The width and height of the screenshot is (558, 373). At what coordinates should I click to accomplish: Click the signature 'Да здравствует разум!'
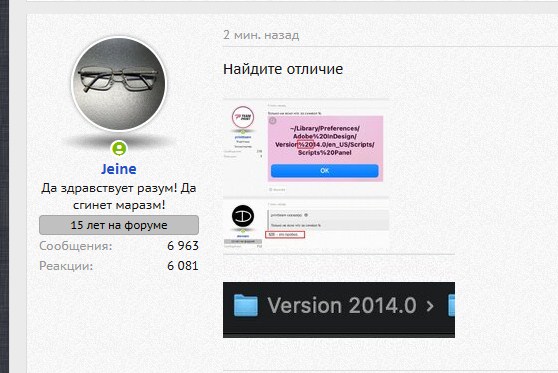coord(109,188)
